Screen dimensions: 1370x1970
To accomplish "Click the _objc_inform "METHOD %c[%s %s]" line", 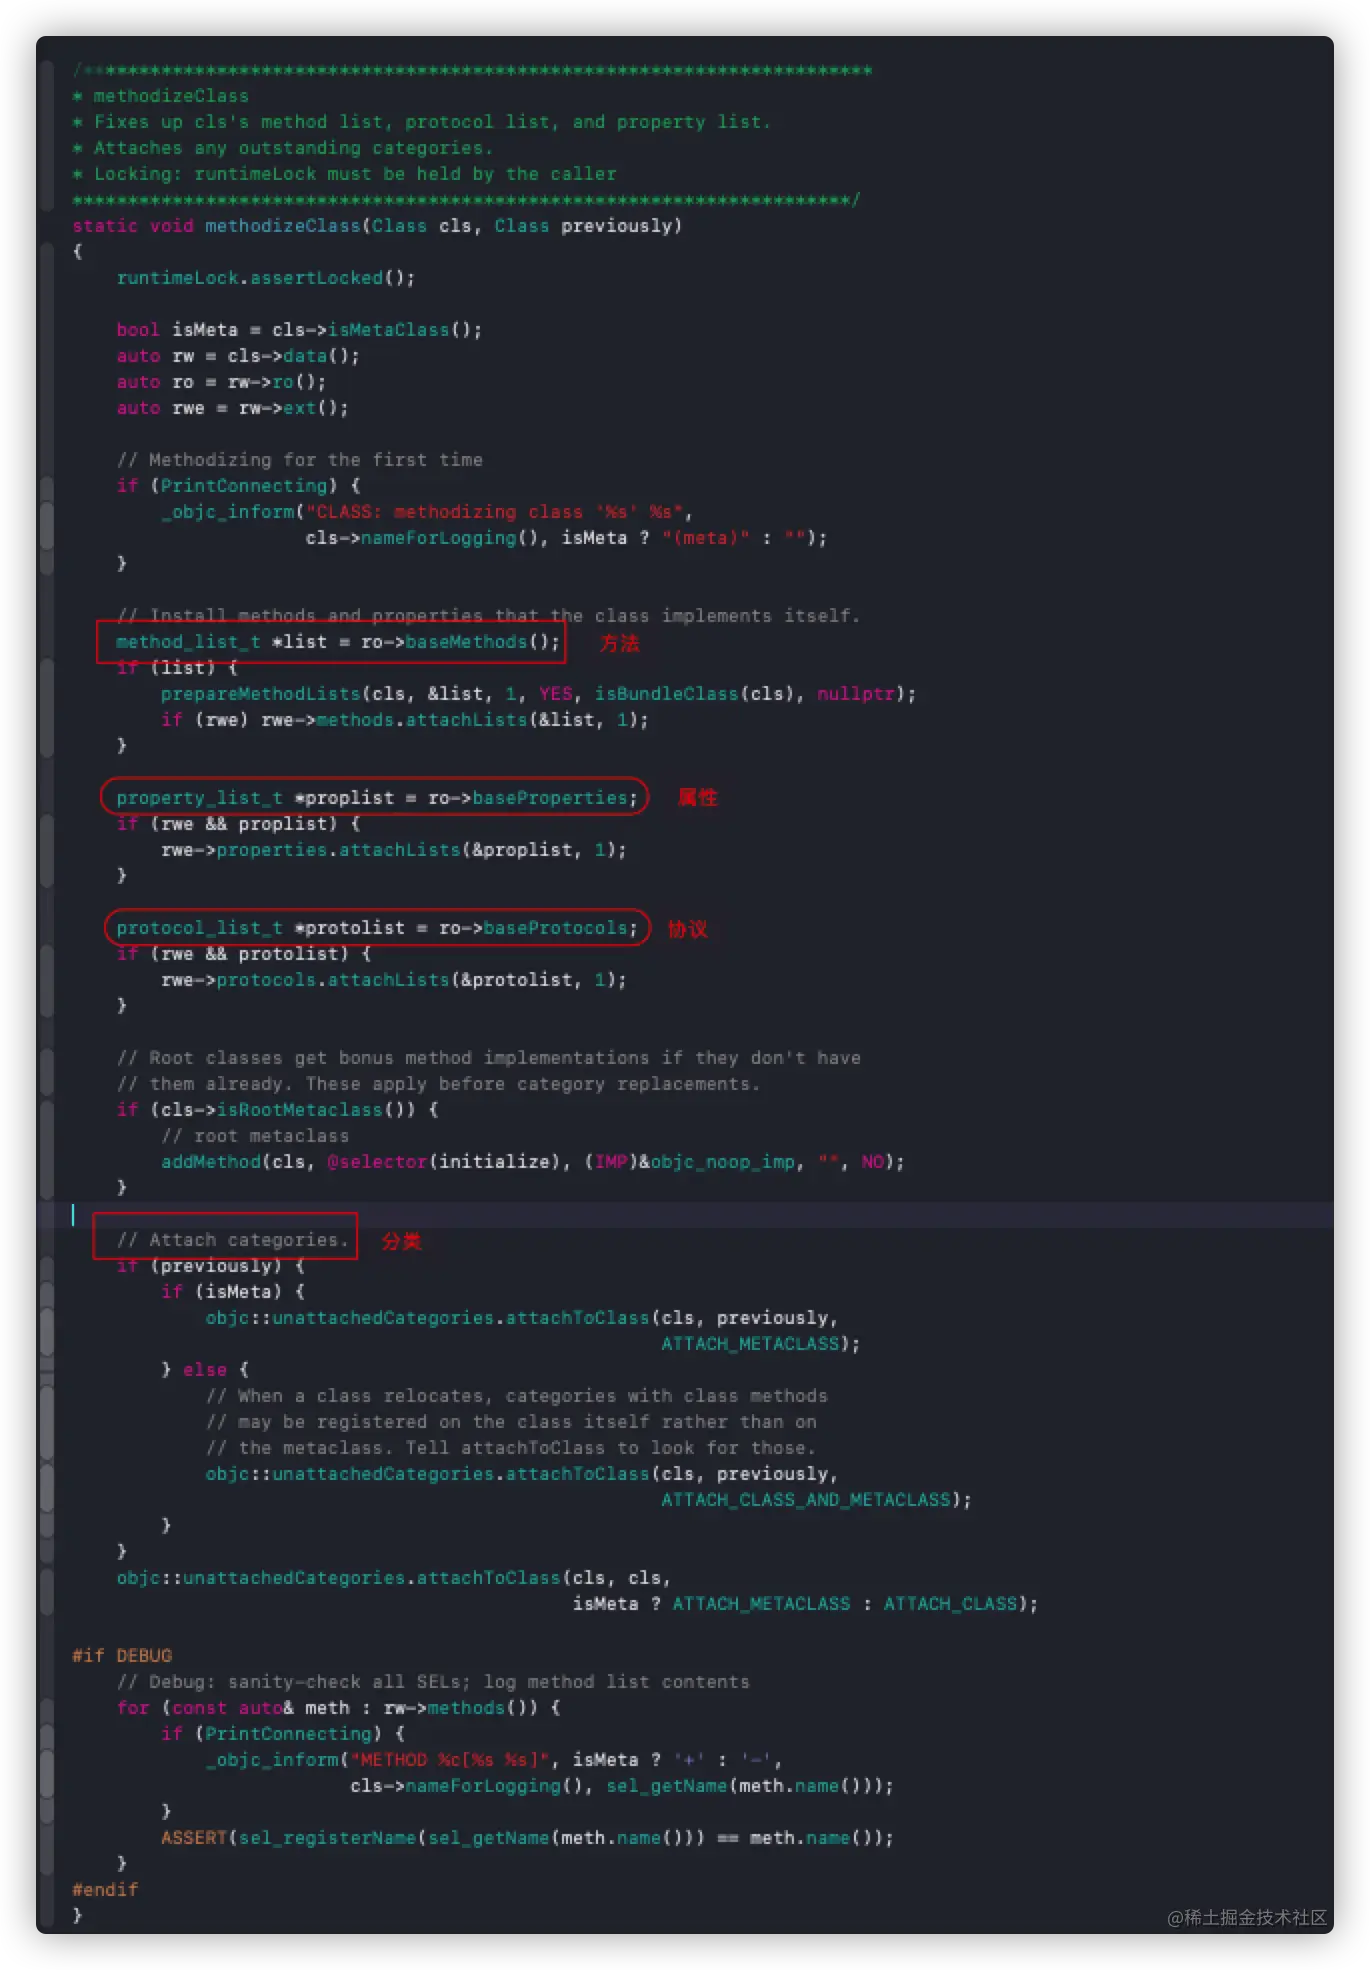I will pyautogui.click(x=494, y=1760).
